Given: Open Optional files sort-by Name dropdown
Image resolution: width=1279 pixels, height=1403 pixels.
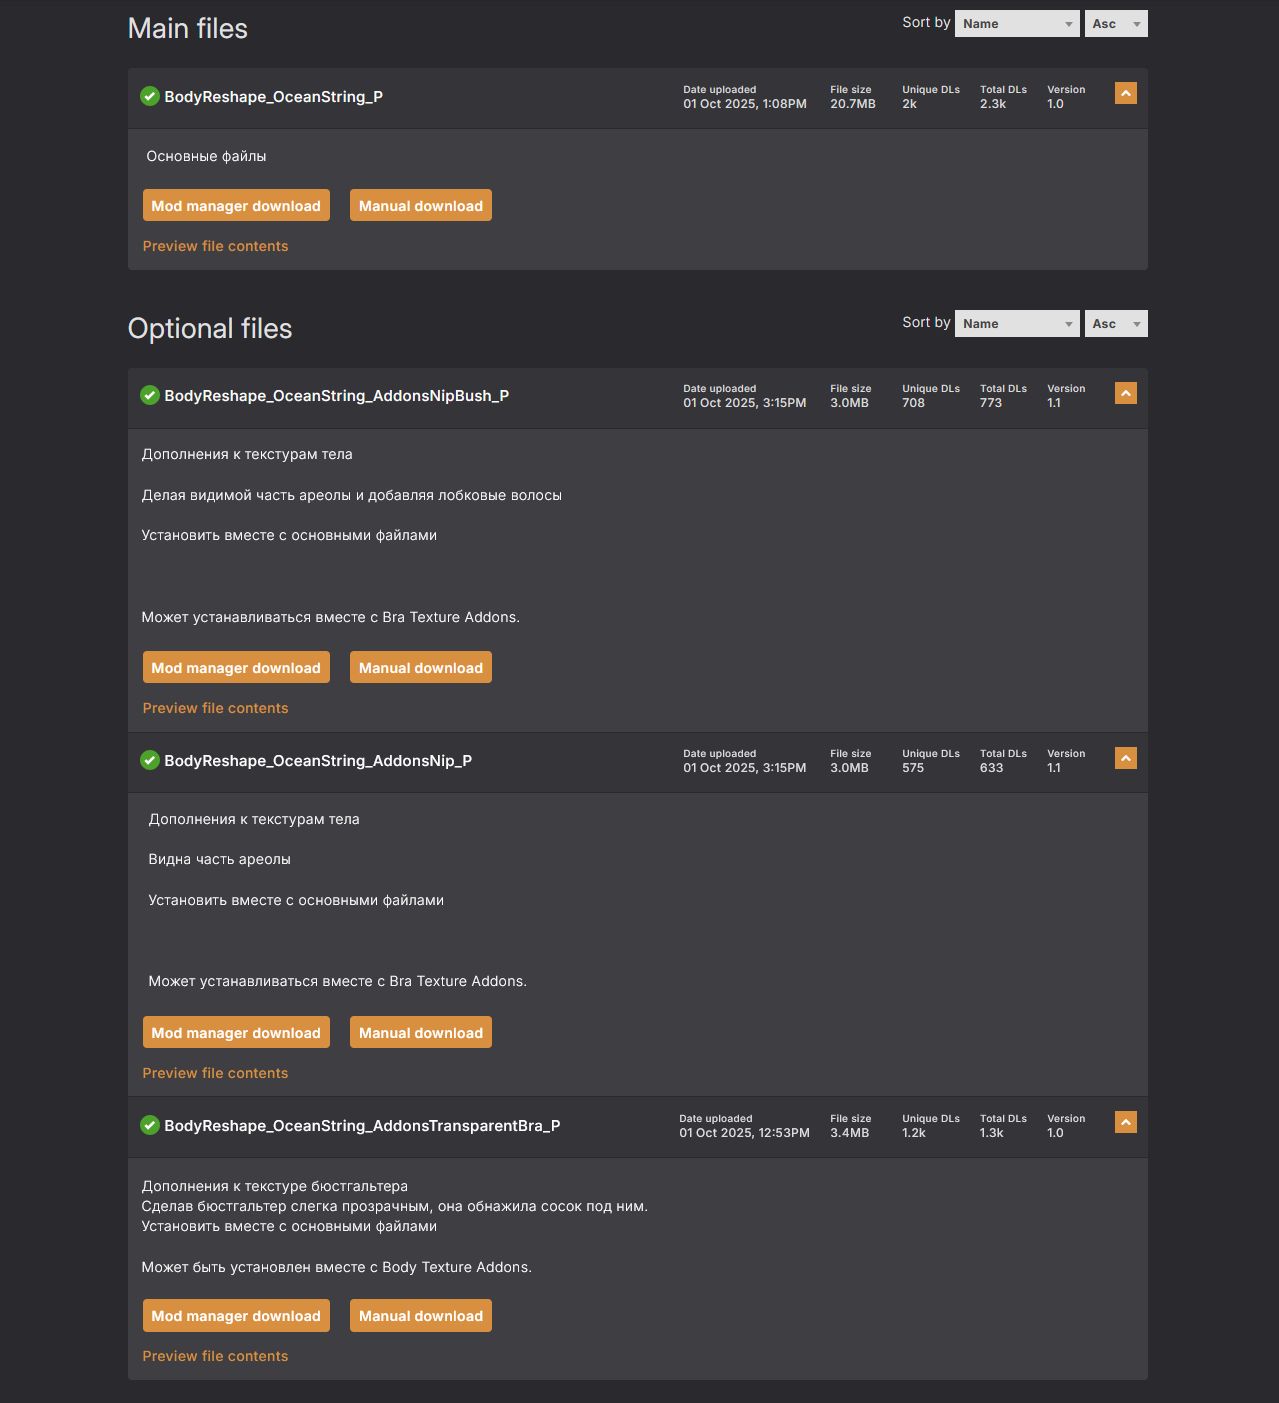Looking at the screenshot, I should 1016,324.
